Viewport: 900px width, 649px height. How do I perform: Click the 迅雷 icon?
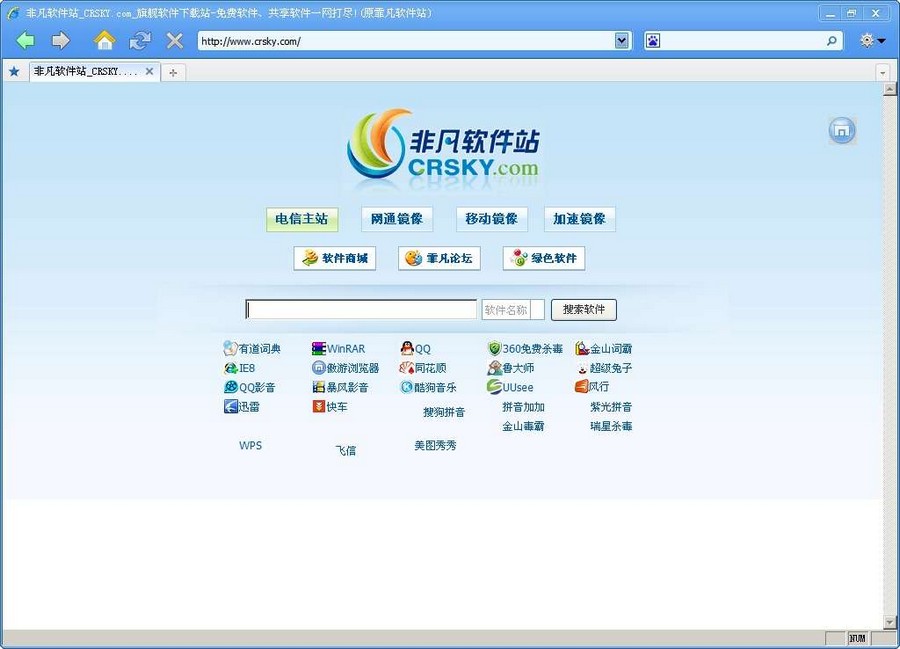coord(231,407)
